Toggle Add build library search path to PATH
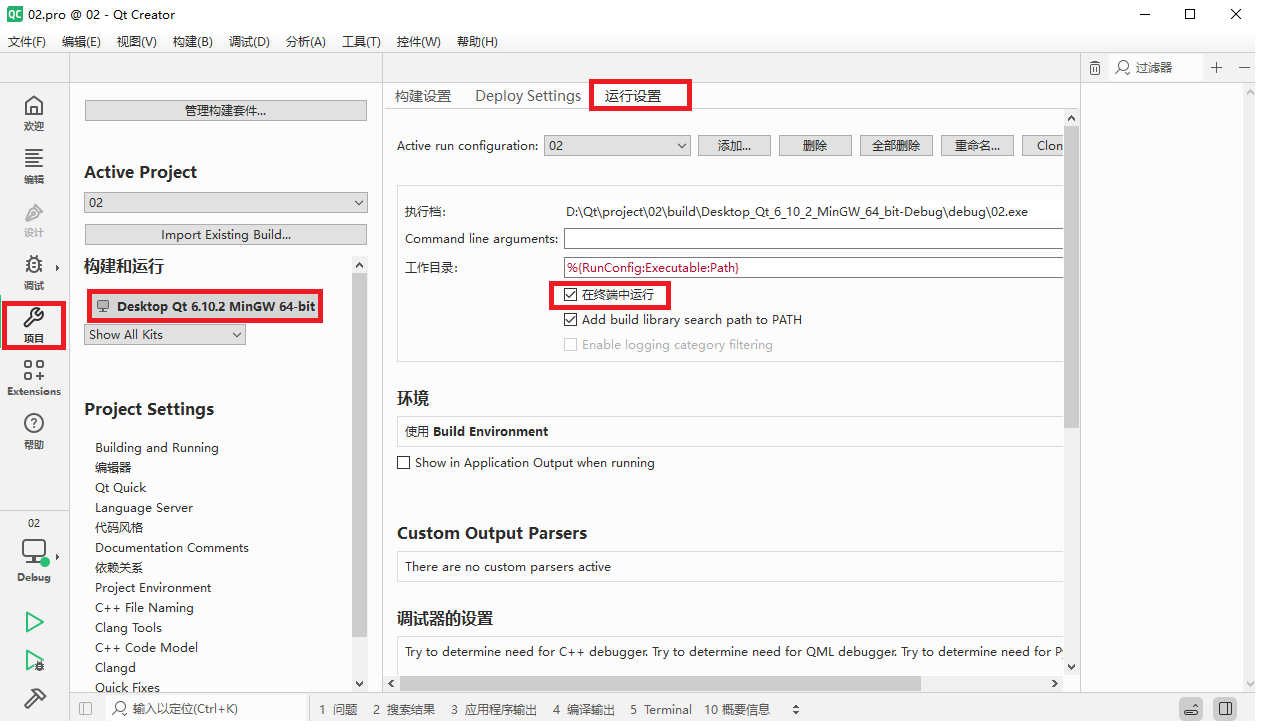This screenshot has height=728, width=1282. (x=570, y=320)
